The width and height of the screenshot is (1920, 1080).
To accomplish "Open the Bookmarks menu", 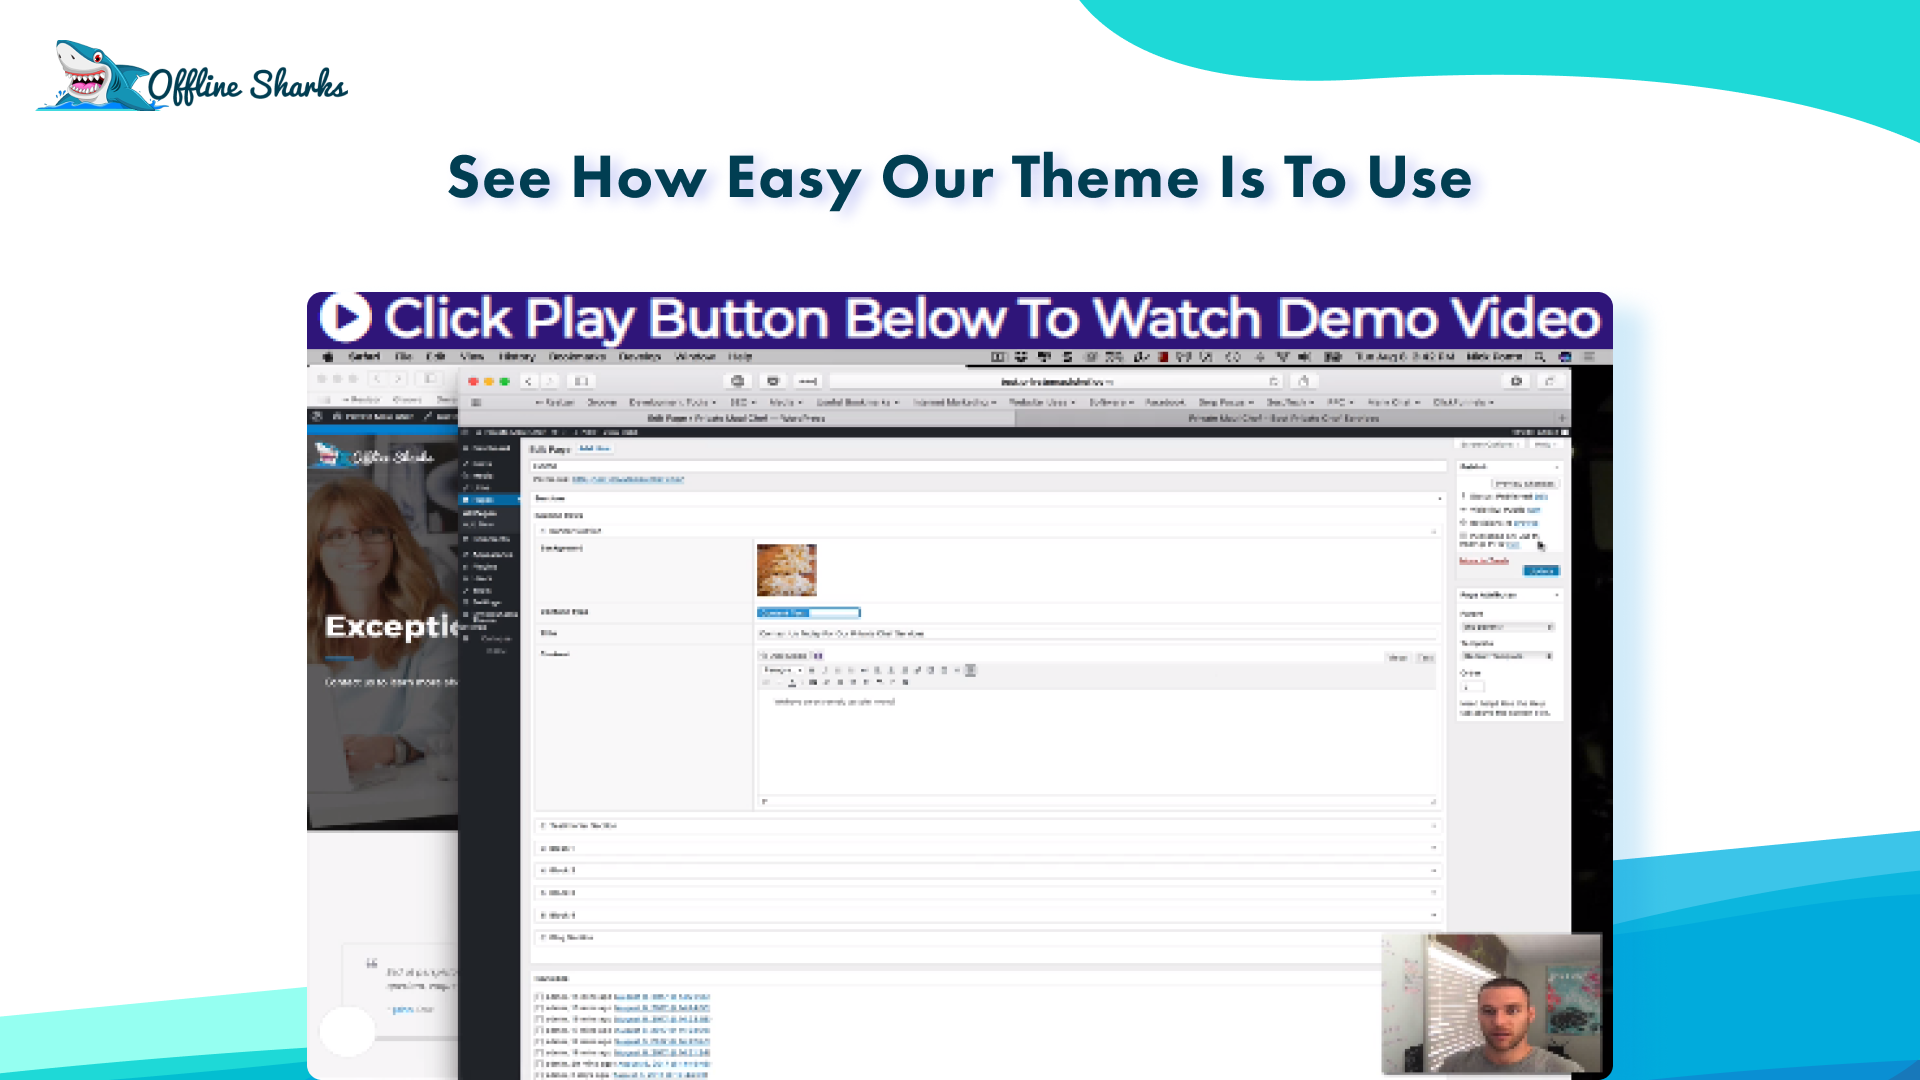I will (578, 356).
